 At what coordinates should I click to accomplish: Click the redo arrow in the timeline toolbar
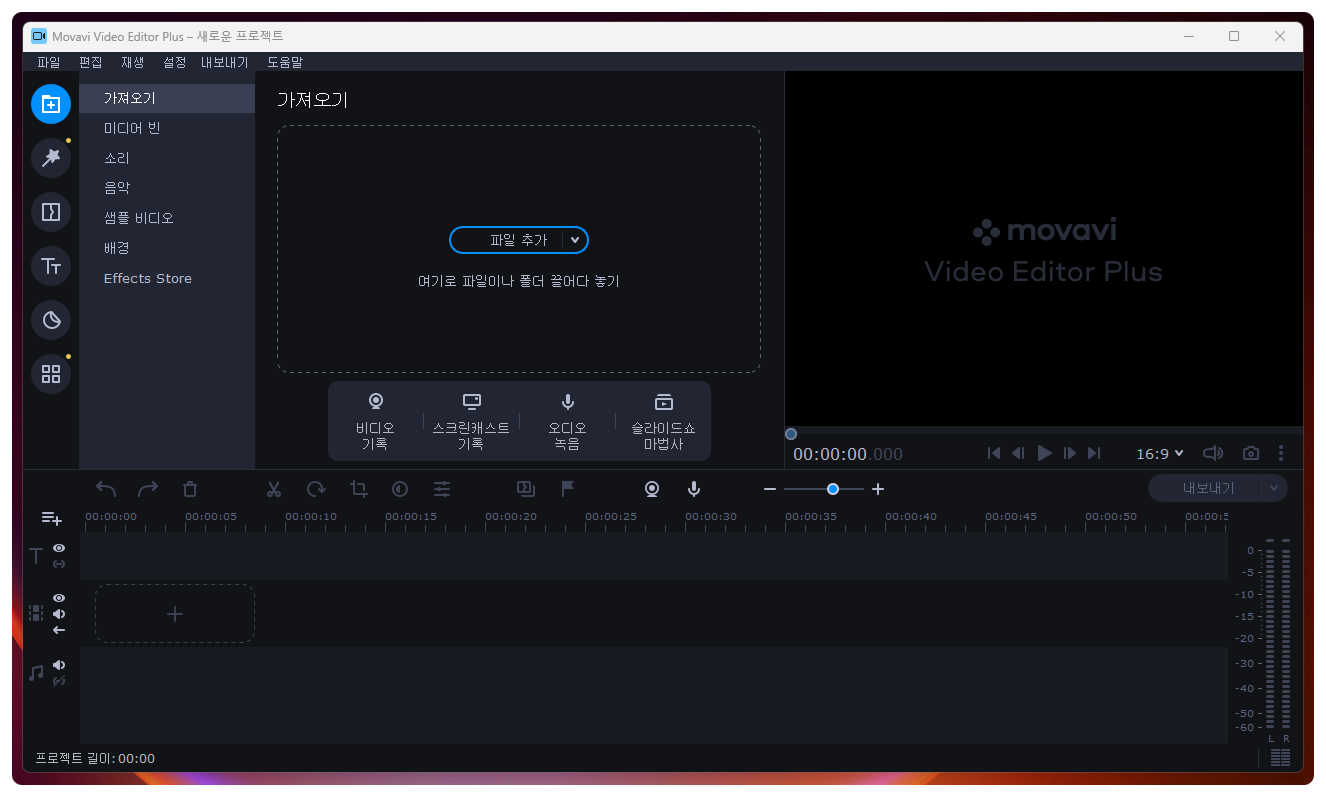click(148, 489)
